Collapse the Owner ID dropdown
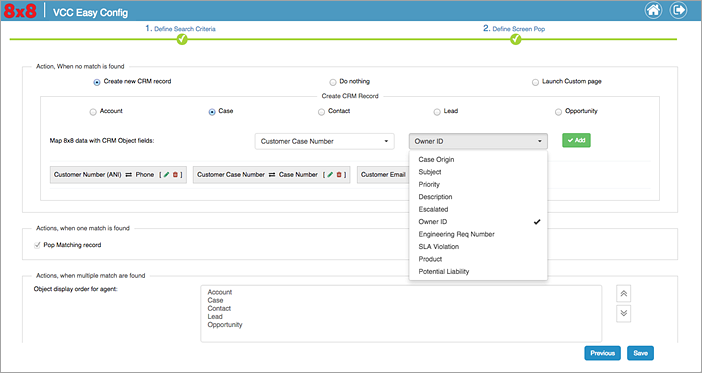This screenshot has height=373, width=702. pos(478,141)
